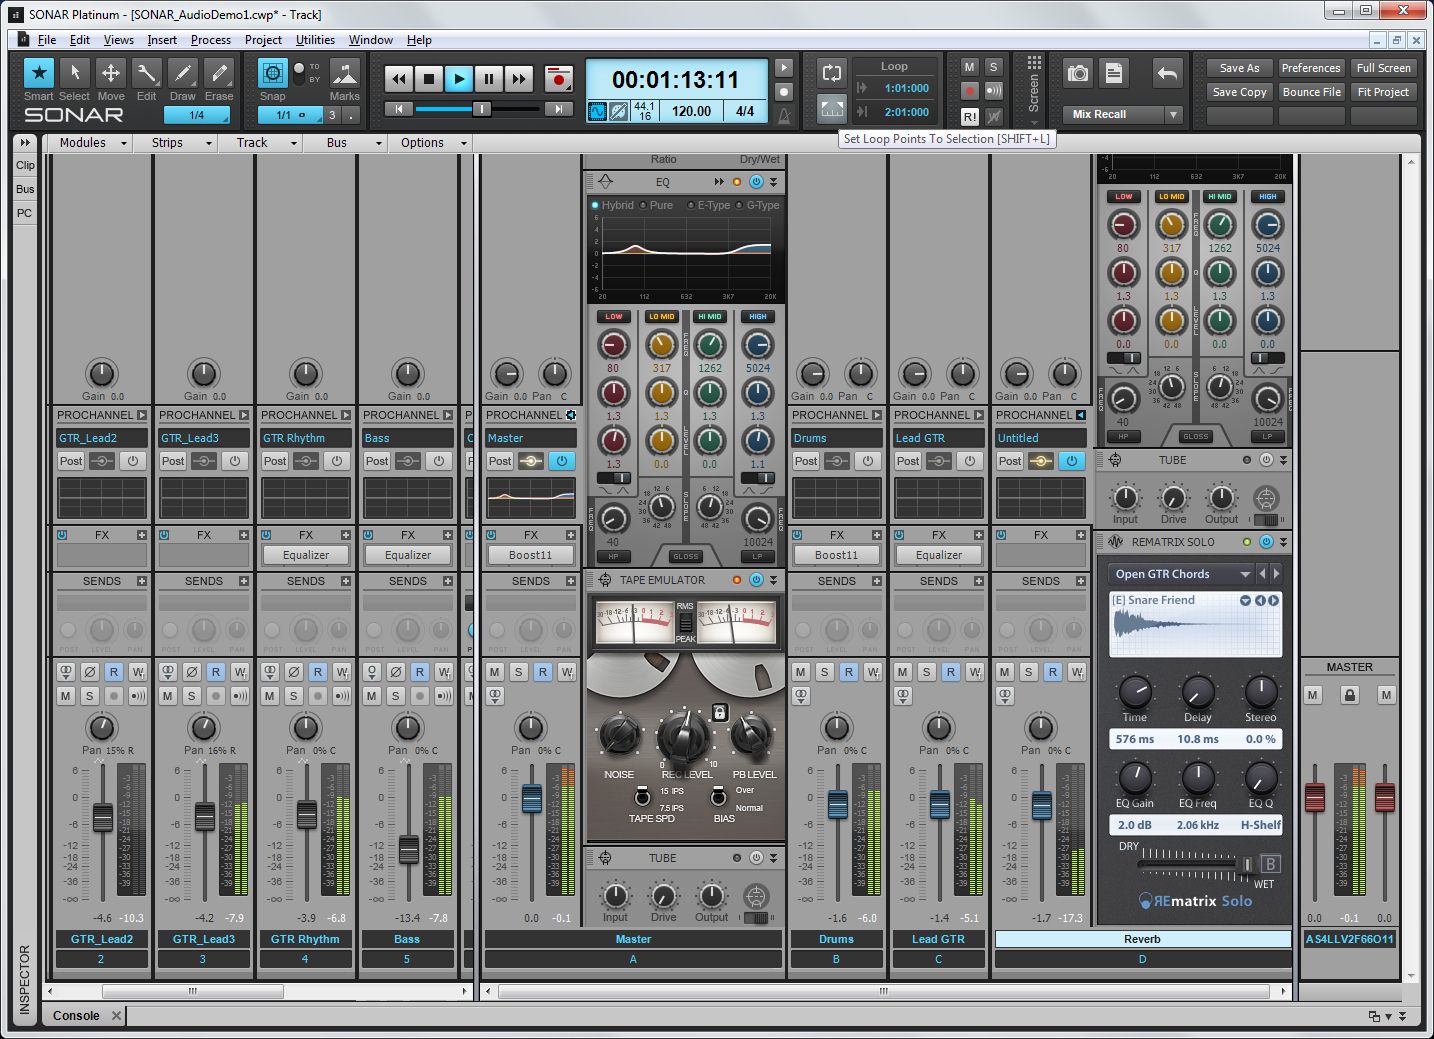The height and width of the screenshot is (1039, 1434).
Task: Click the Fast Forward button
Action: coord(519,79)
